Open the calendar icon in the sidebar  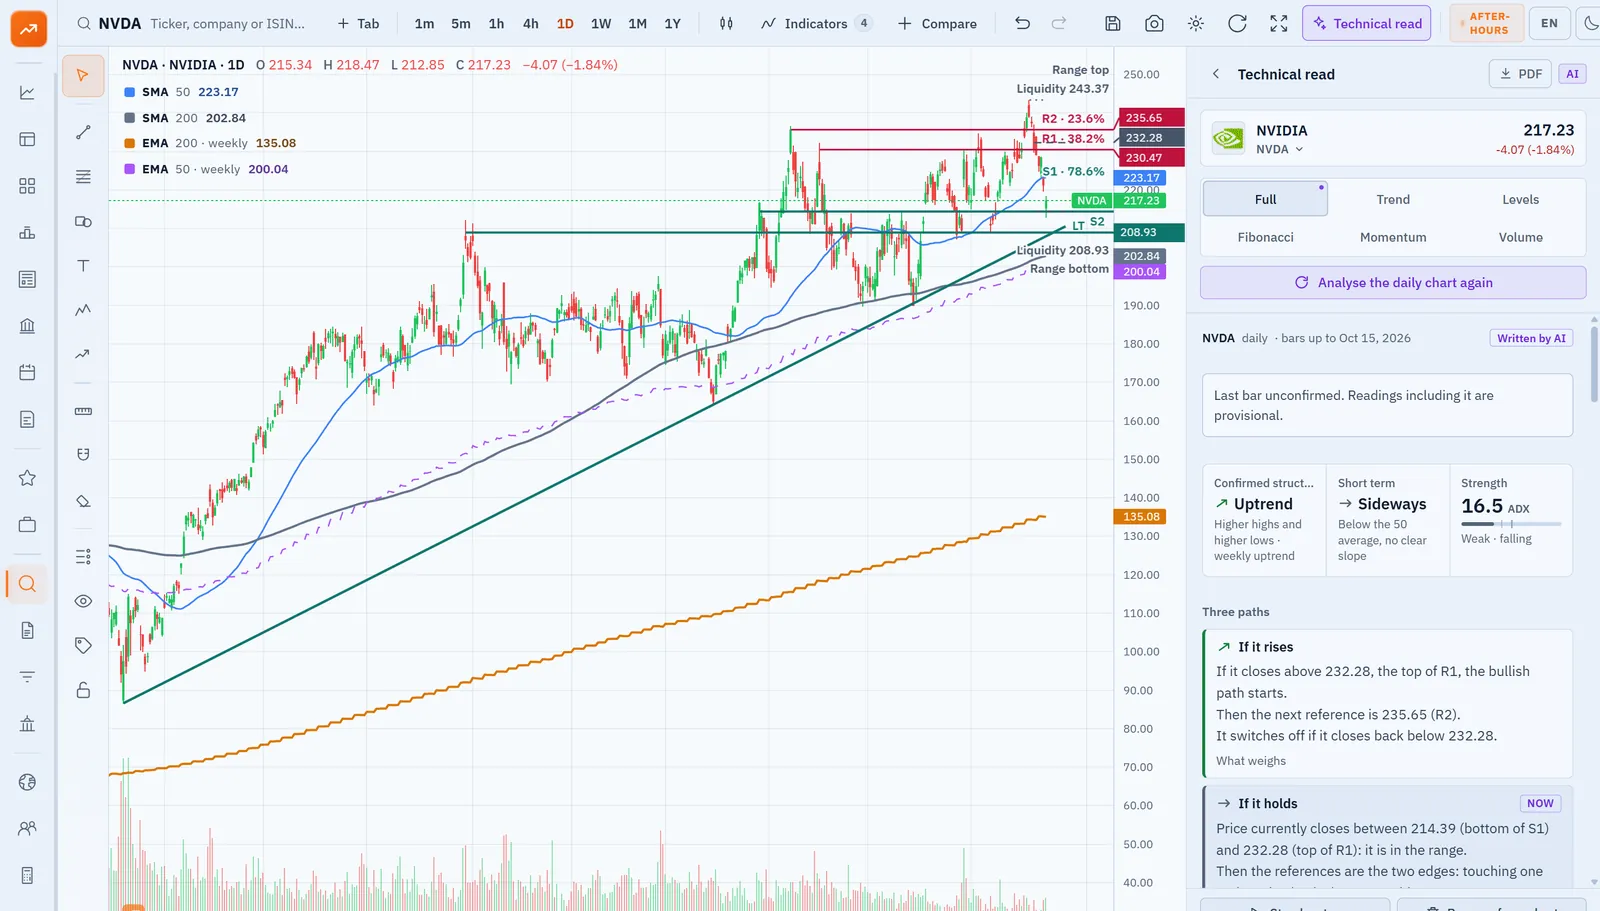click(27, 372)
